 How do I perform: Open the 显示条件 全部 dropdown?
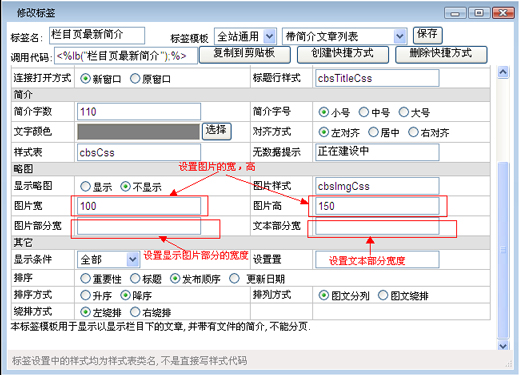click(109, 259)
